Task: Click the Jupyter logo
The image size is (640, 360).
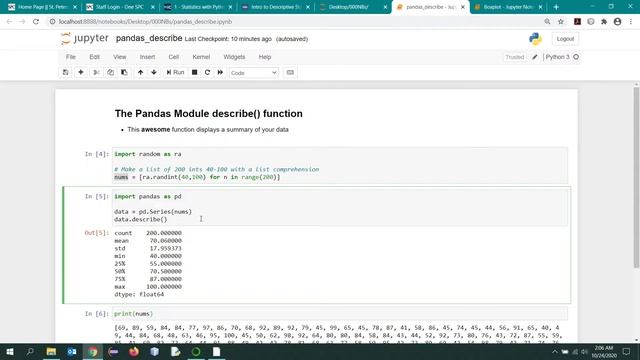Action: pyautogui.click(x=85, y=38)
